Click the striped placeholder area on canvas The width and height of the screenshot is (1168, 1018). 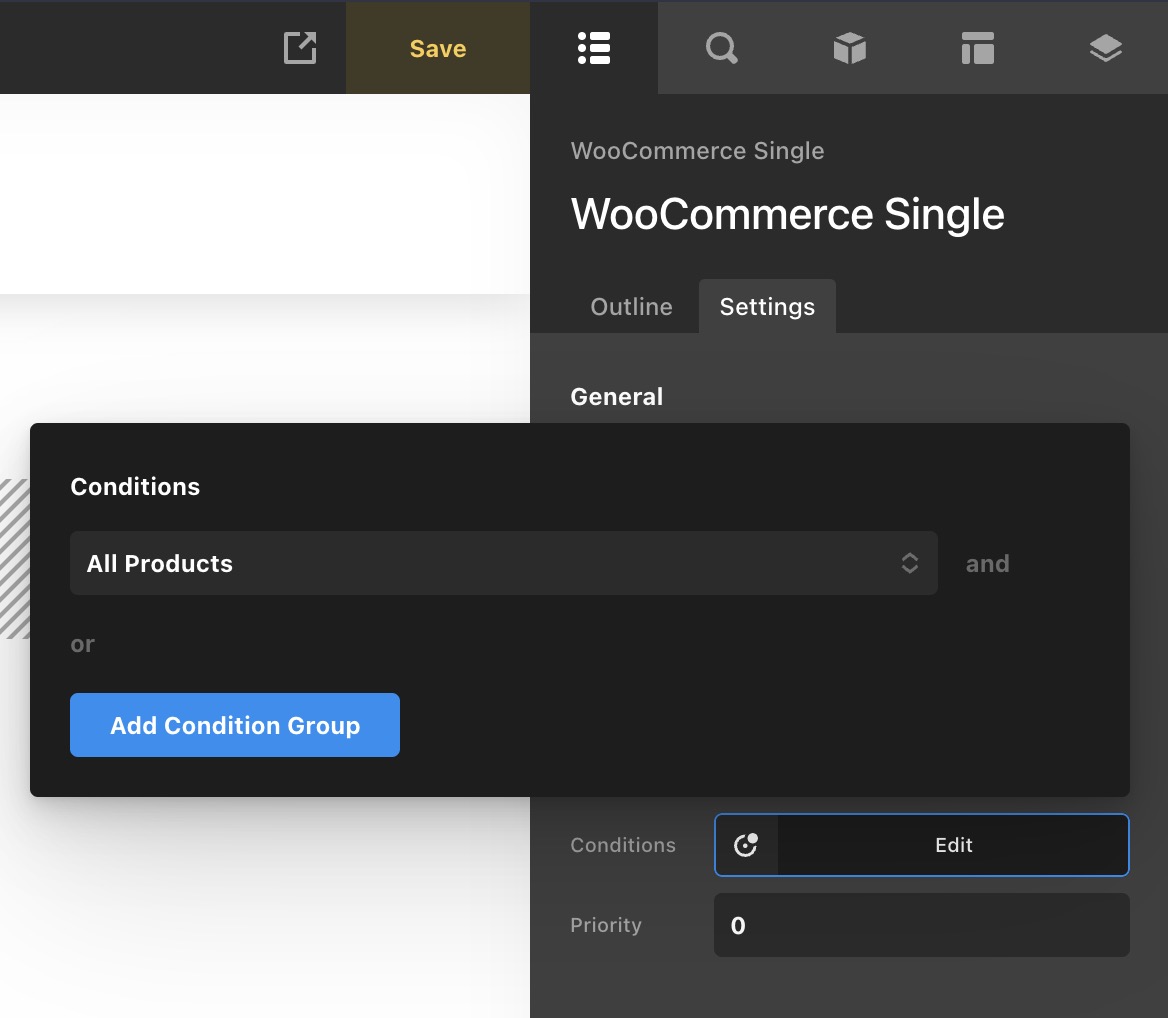[x=14, y=558]
